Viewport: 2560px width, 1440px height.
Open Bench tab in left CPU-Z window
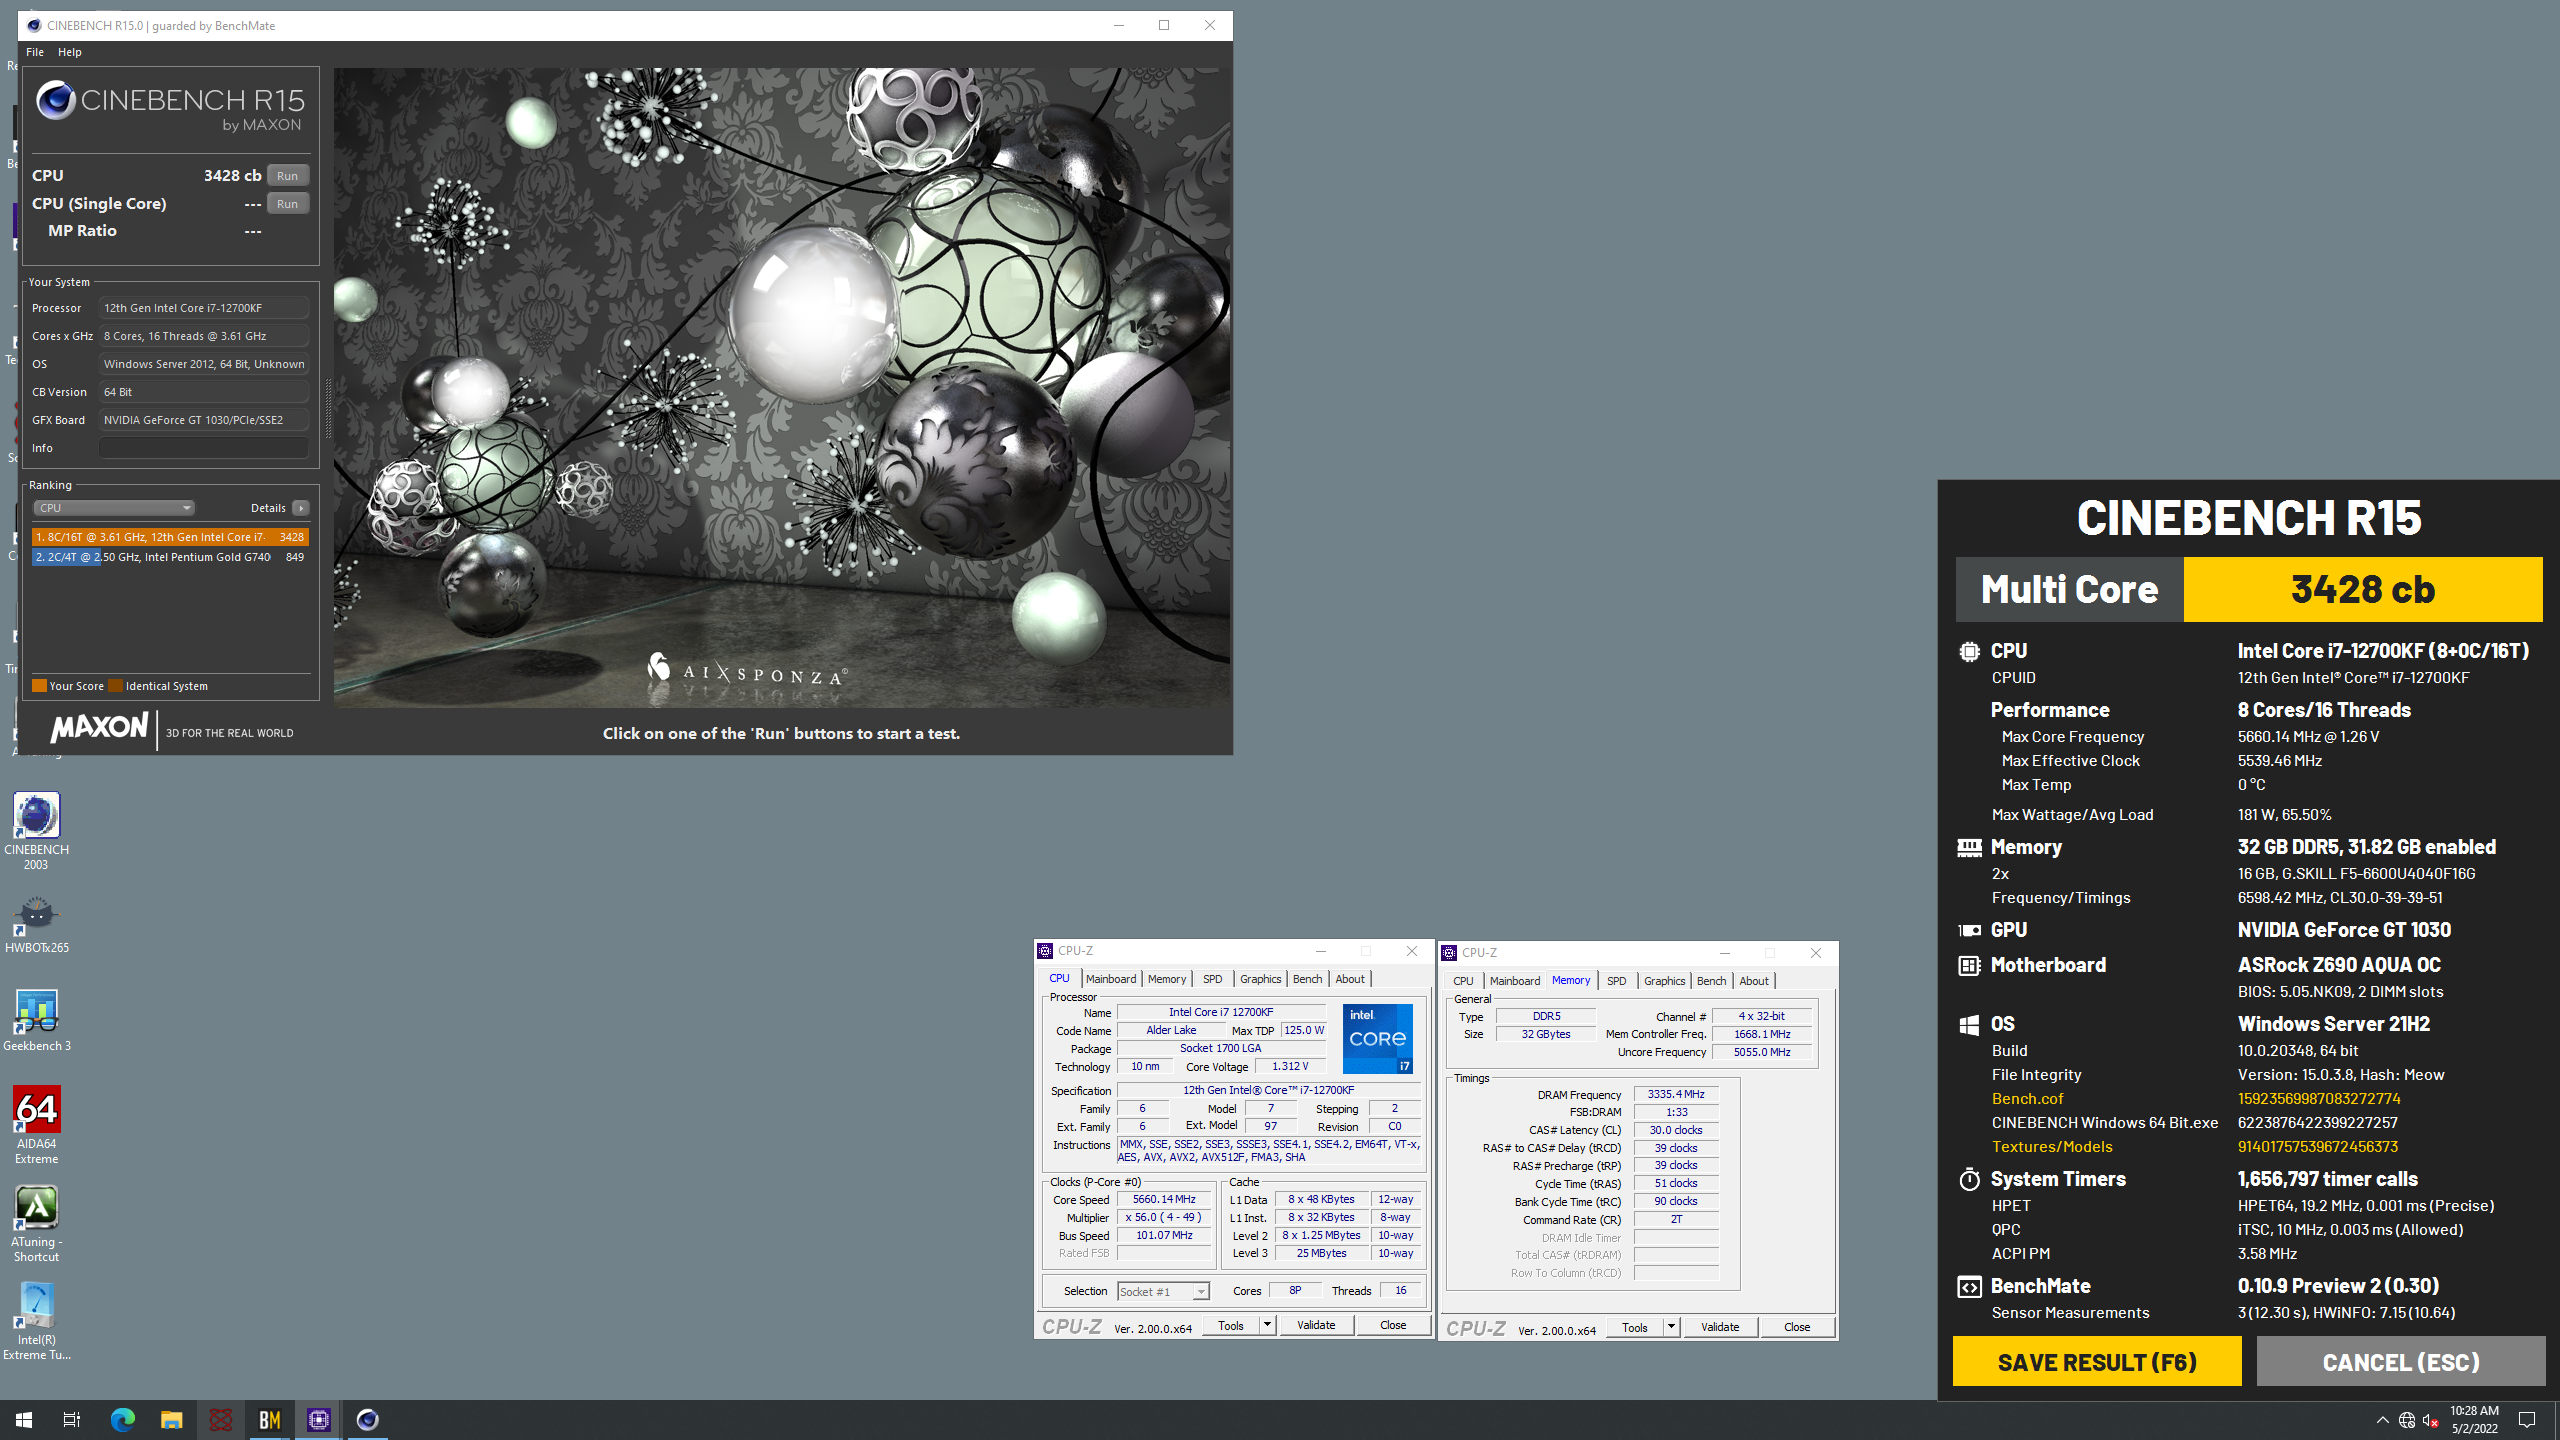1307,979
